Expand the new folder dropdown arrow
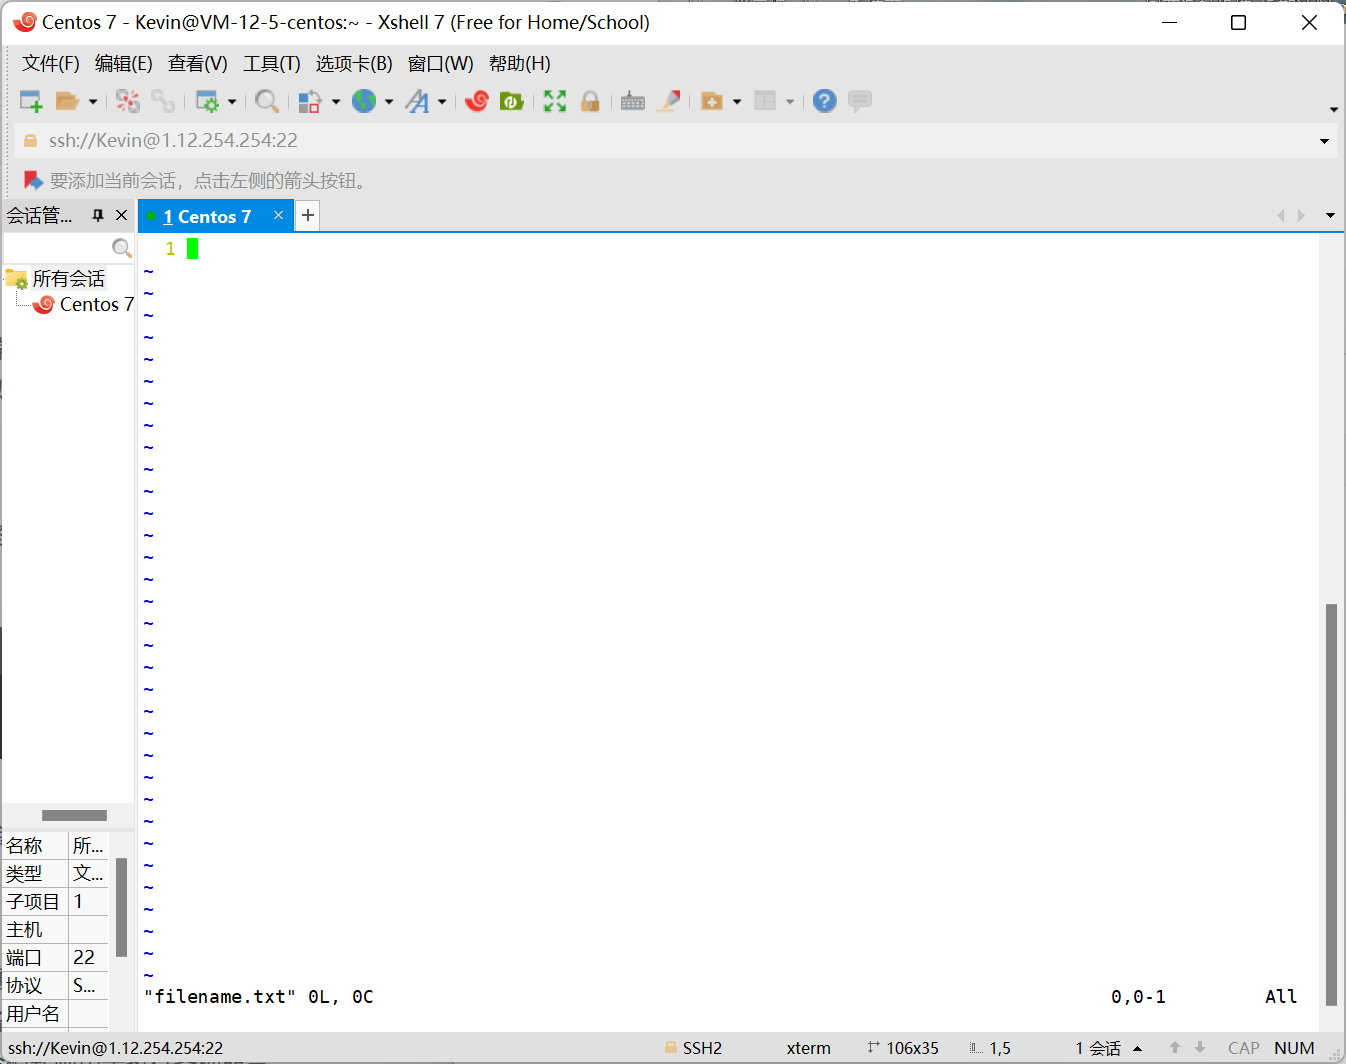This screenshot has height=1064, width=1346. (x=737, y=101)
